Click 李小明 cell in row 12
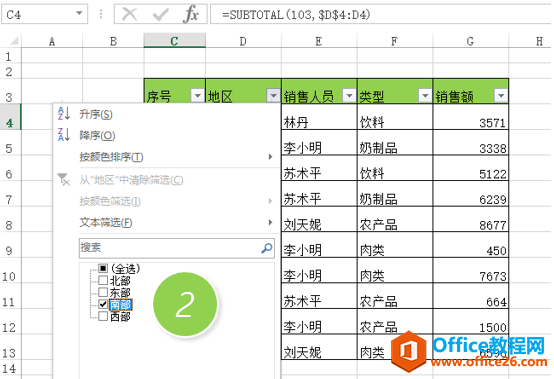The width and height of the screenshot is (554, 379). (x=319, y=321)
